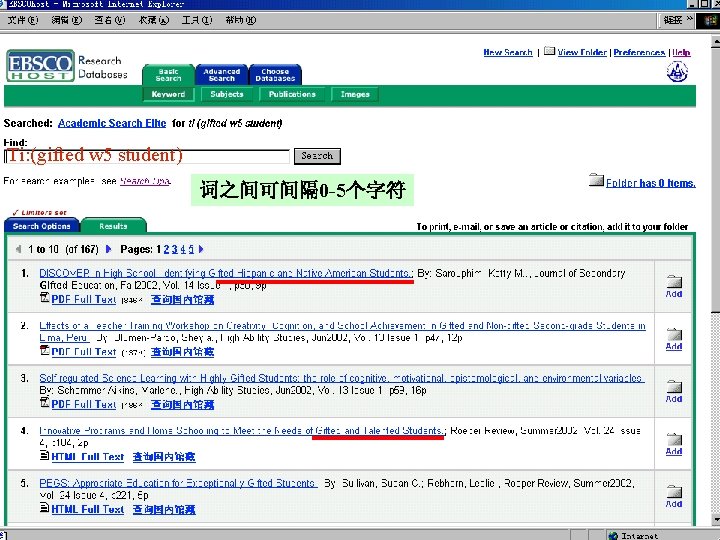Click the Search button
Viewport: 720px width, 540px height.
[317, 156]
